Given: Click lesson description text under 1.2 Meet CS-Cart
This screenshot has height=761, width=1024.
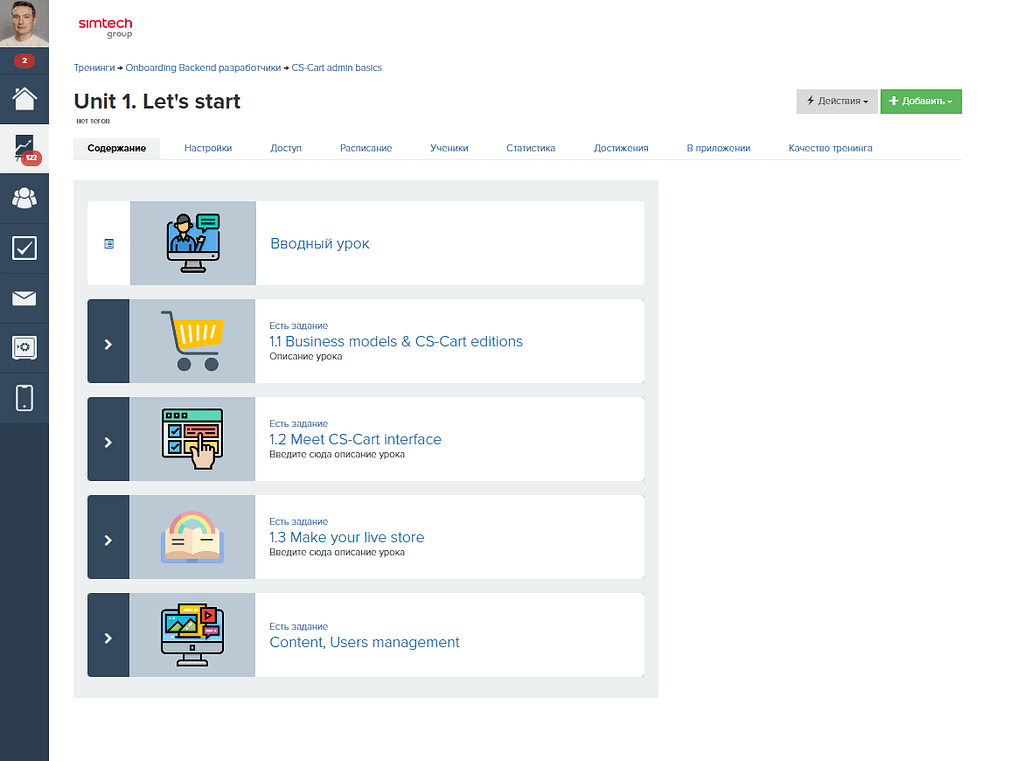Looking at the screenshot, I should click(x=337, y=455).
